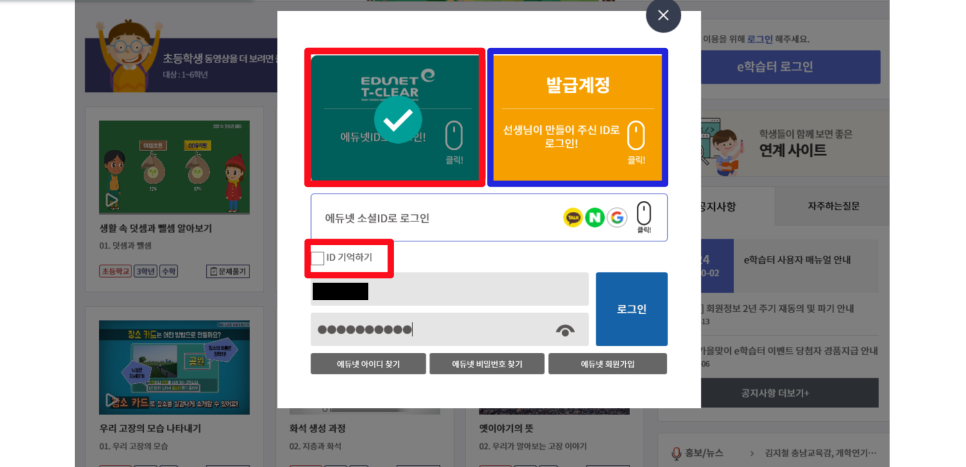Screen dimensions: 966x467
Task: Click the Naver social login icon
Action: 595,217
